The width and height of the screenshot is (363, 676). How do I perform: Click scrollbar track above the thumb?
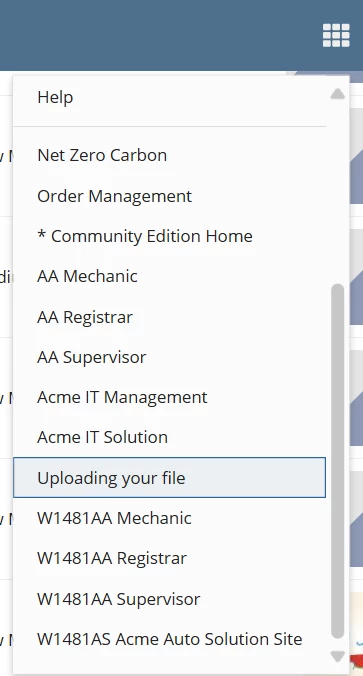(x=338, y=192)
